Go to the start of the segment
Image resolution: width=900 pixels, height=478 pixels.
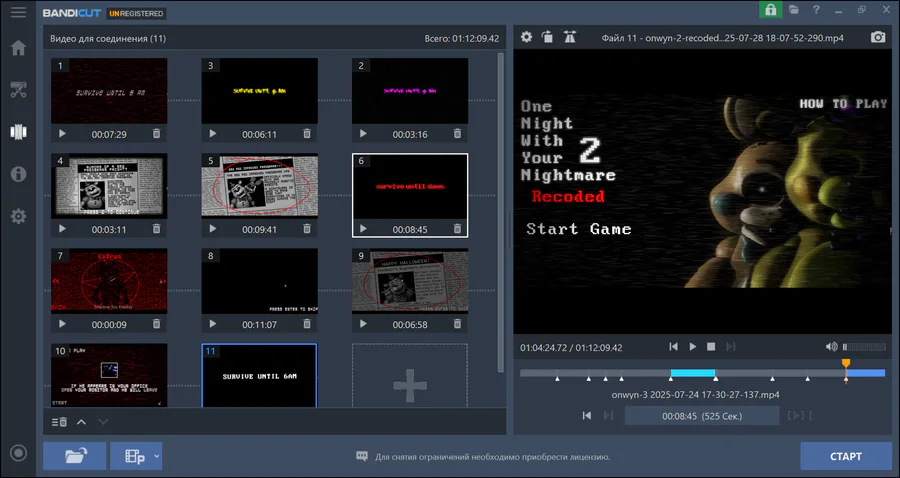pos(587,415)
